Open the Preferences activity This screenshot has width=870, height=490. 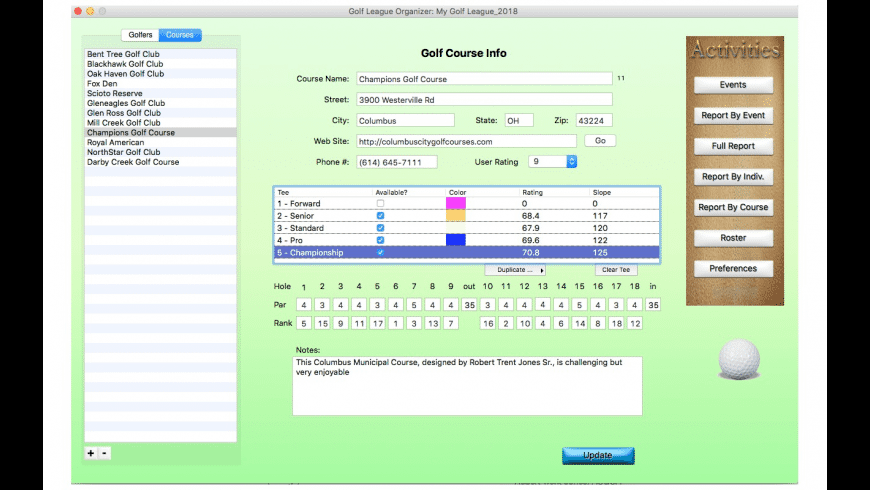[733, 269]
